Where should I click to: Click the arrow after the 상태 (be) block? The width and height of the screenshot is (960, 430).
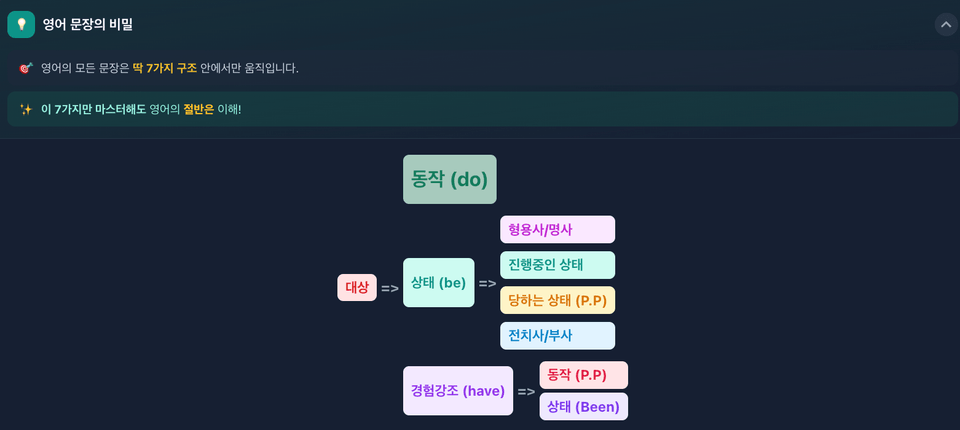tap(487, 284)
